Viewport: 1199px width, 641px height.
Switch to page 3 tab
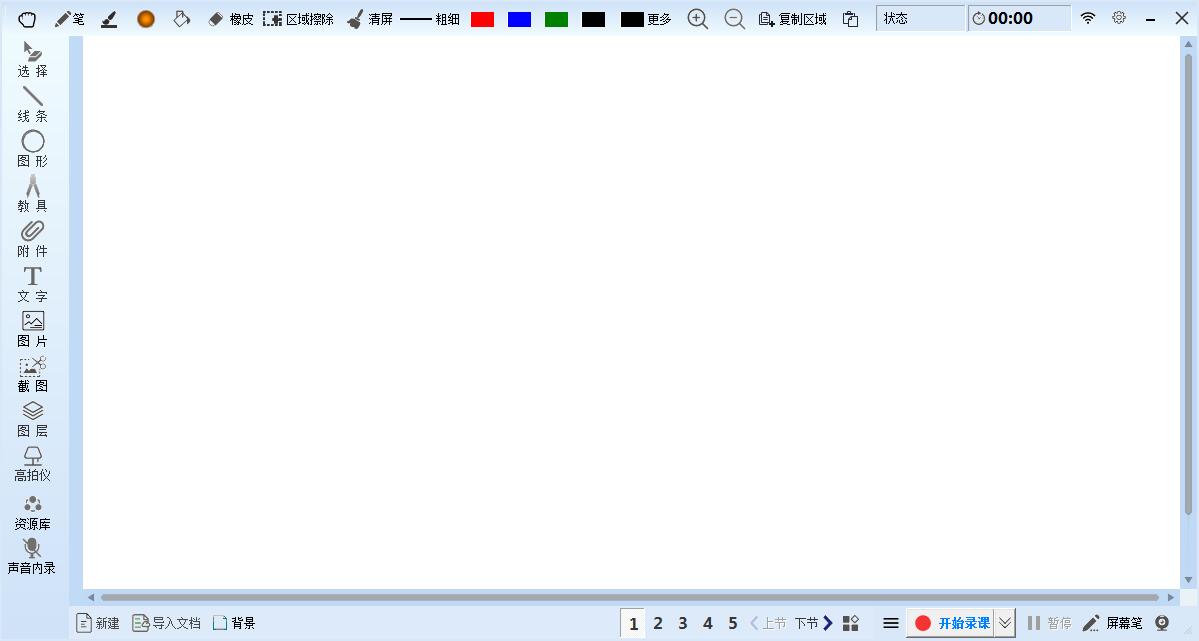coord(683,623)
